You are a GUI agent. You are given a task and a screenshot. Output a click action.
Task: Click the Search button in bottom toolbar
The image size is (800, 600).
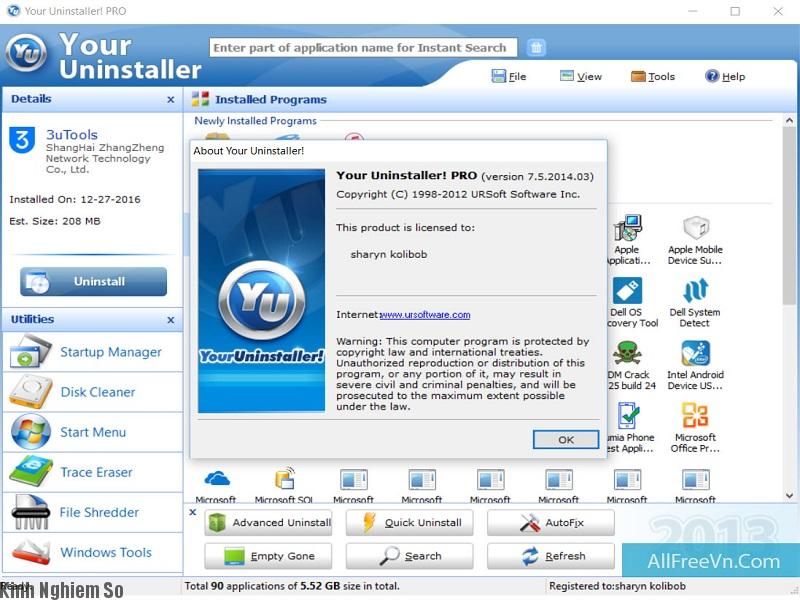tap(409, 556)
